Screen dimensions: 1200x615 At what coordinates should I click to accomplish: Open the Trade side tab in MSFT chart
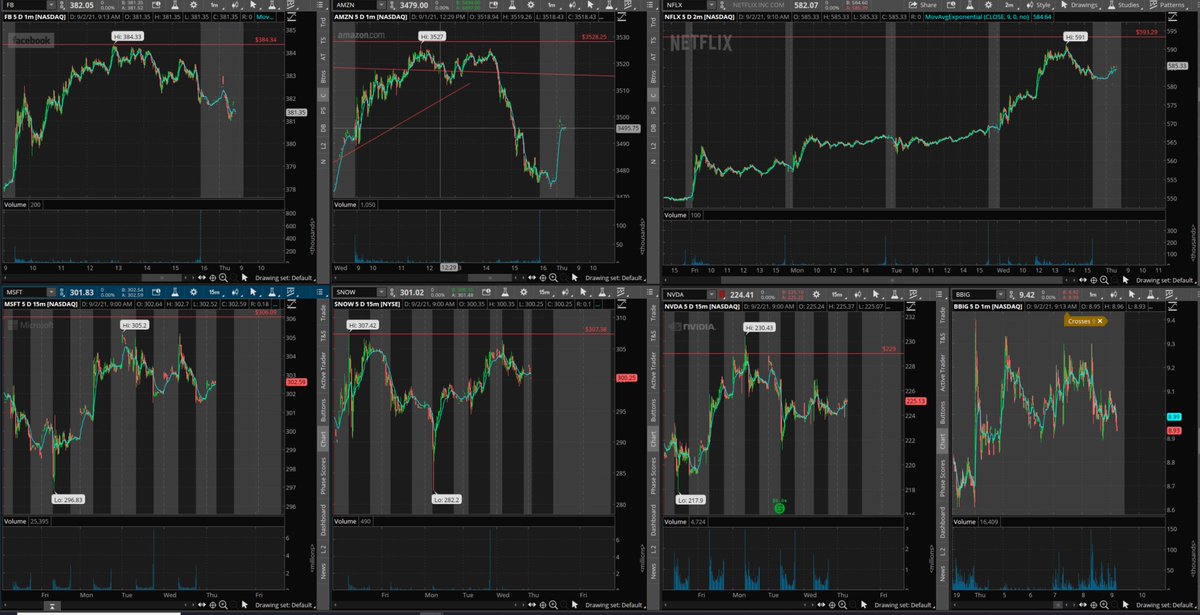323,312
